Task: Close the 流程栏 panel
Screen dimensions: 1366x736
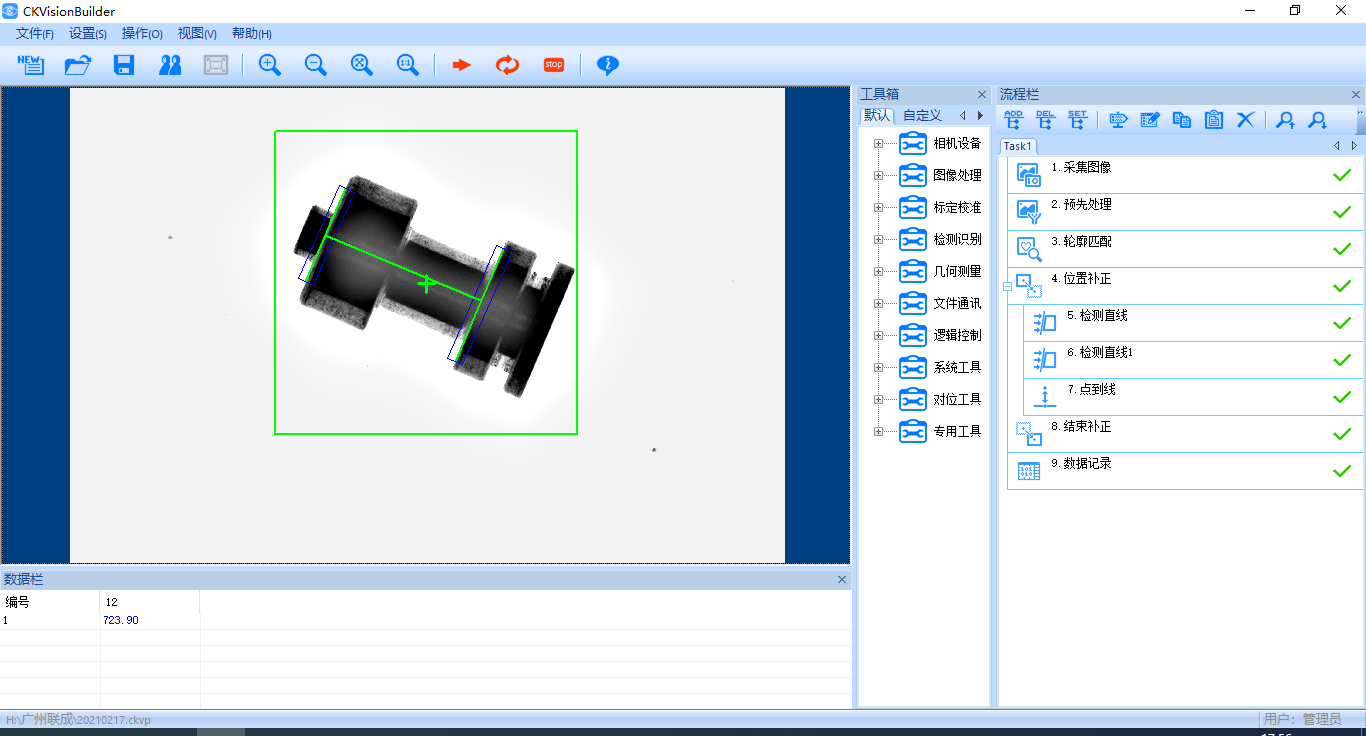Action: (x=1356, y=95)
